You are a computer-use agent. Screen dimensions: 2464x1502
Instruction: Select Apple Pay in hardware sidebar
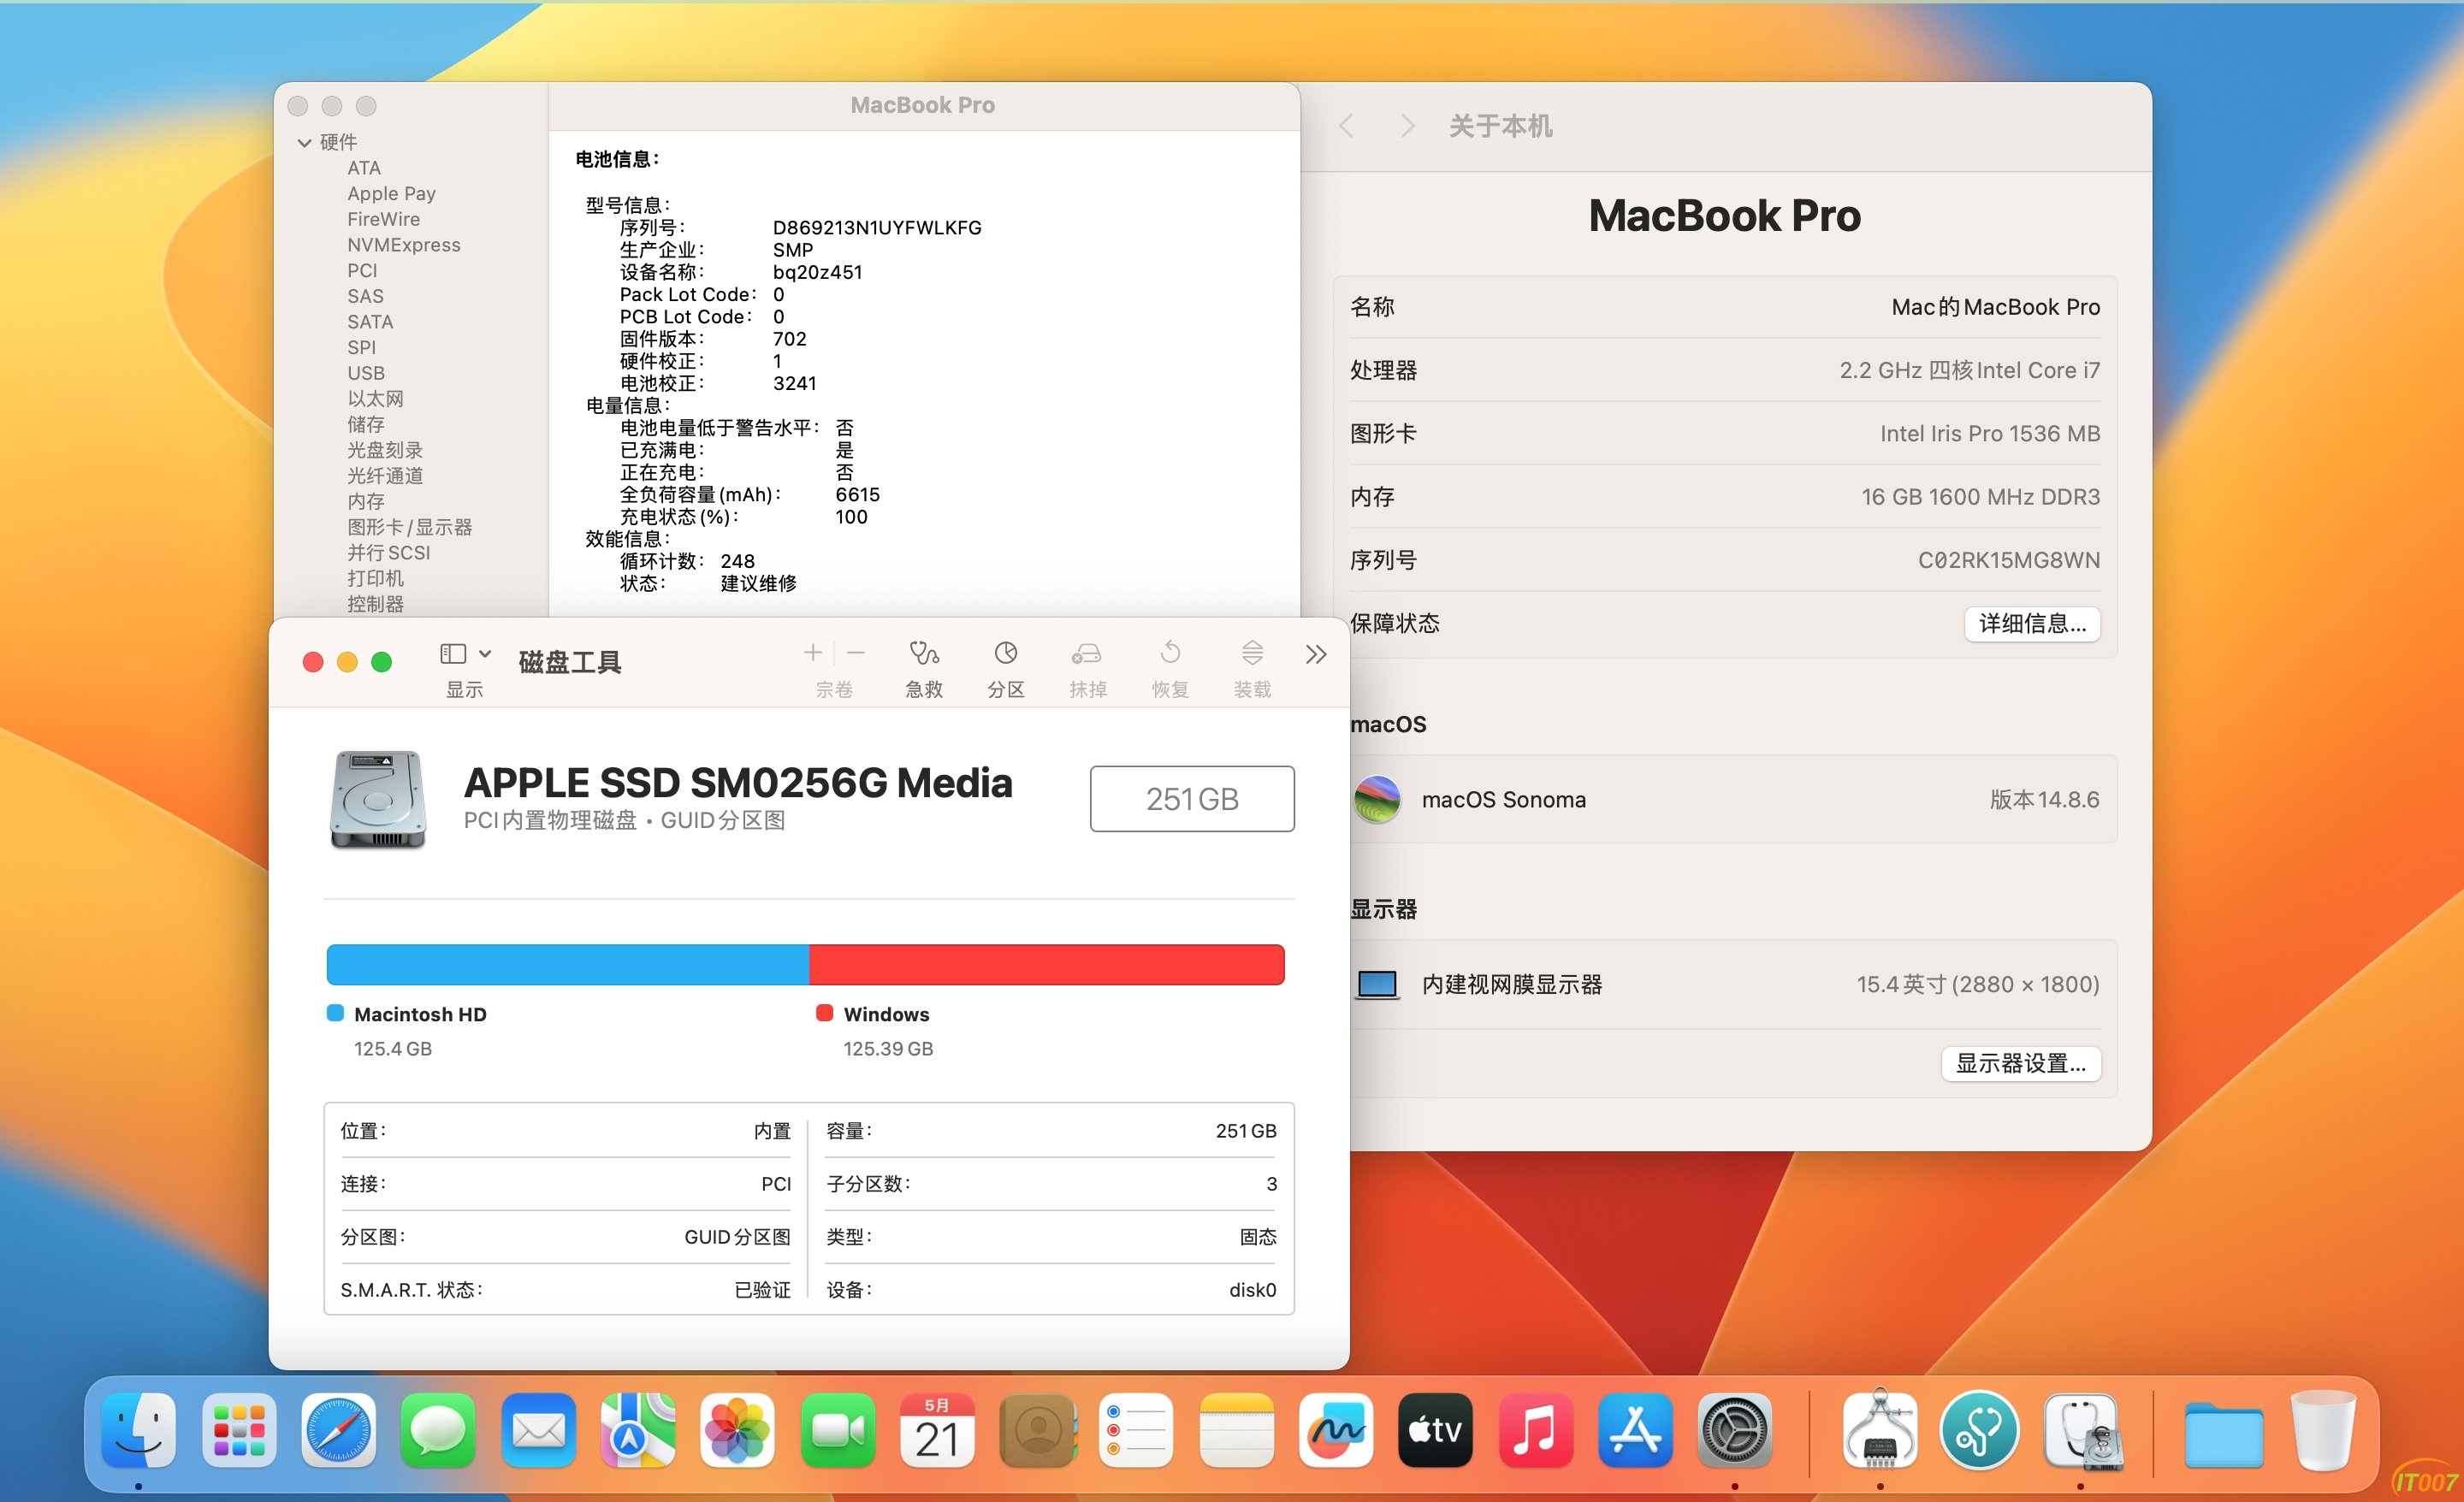click(x=391, y=194)
